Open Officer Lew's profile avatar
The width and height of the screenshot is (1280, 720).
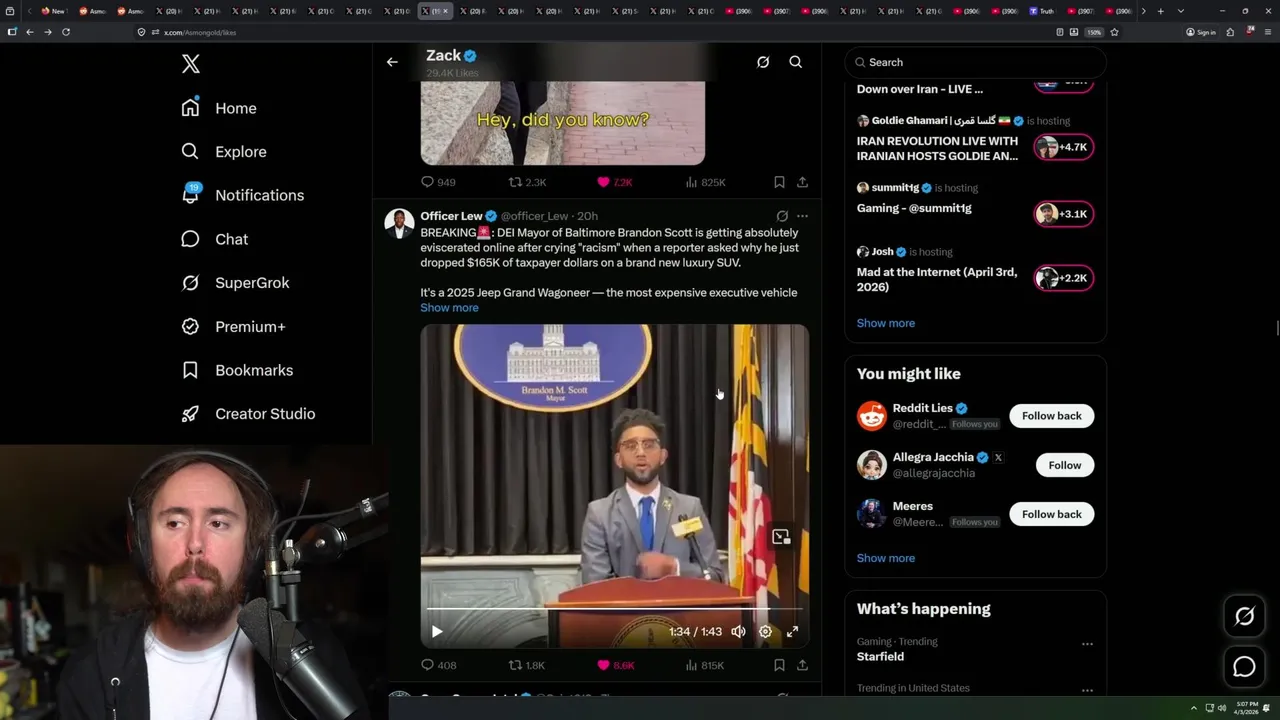coord(399,223)
